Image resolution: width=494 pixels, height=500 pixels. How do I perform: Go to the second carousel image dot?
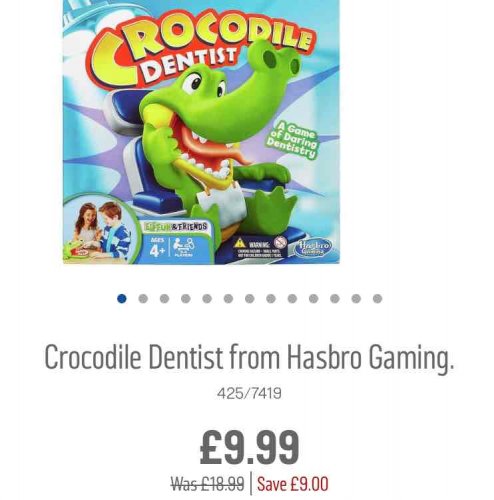(x=143, y=298)
